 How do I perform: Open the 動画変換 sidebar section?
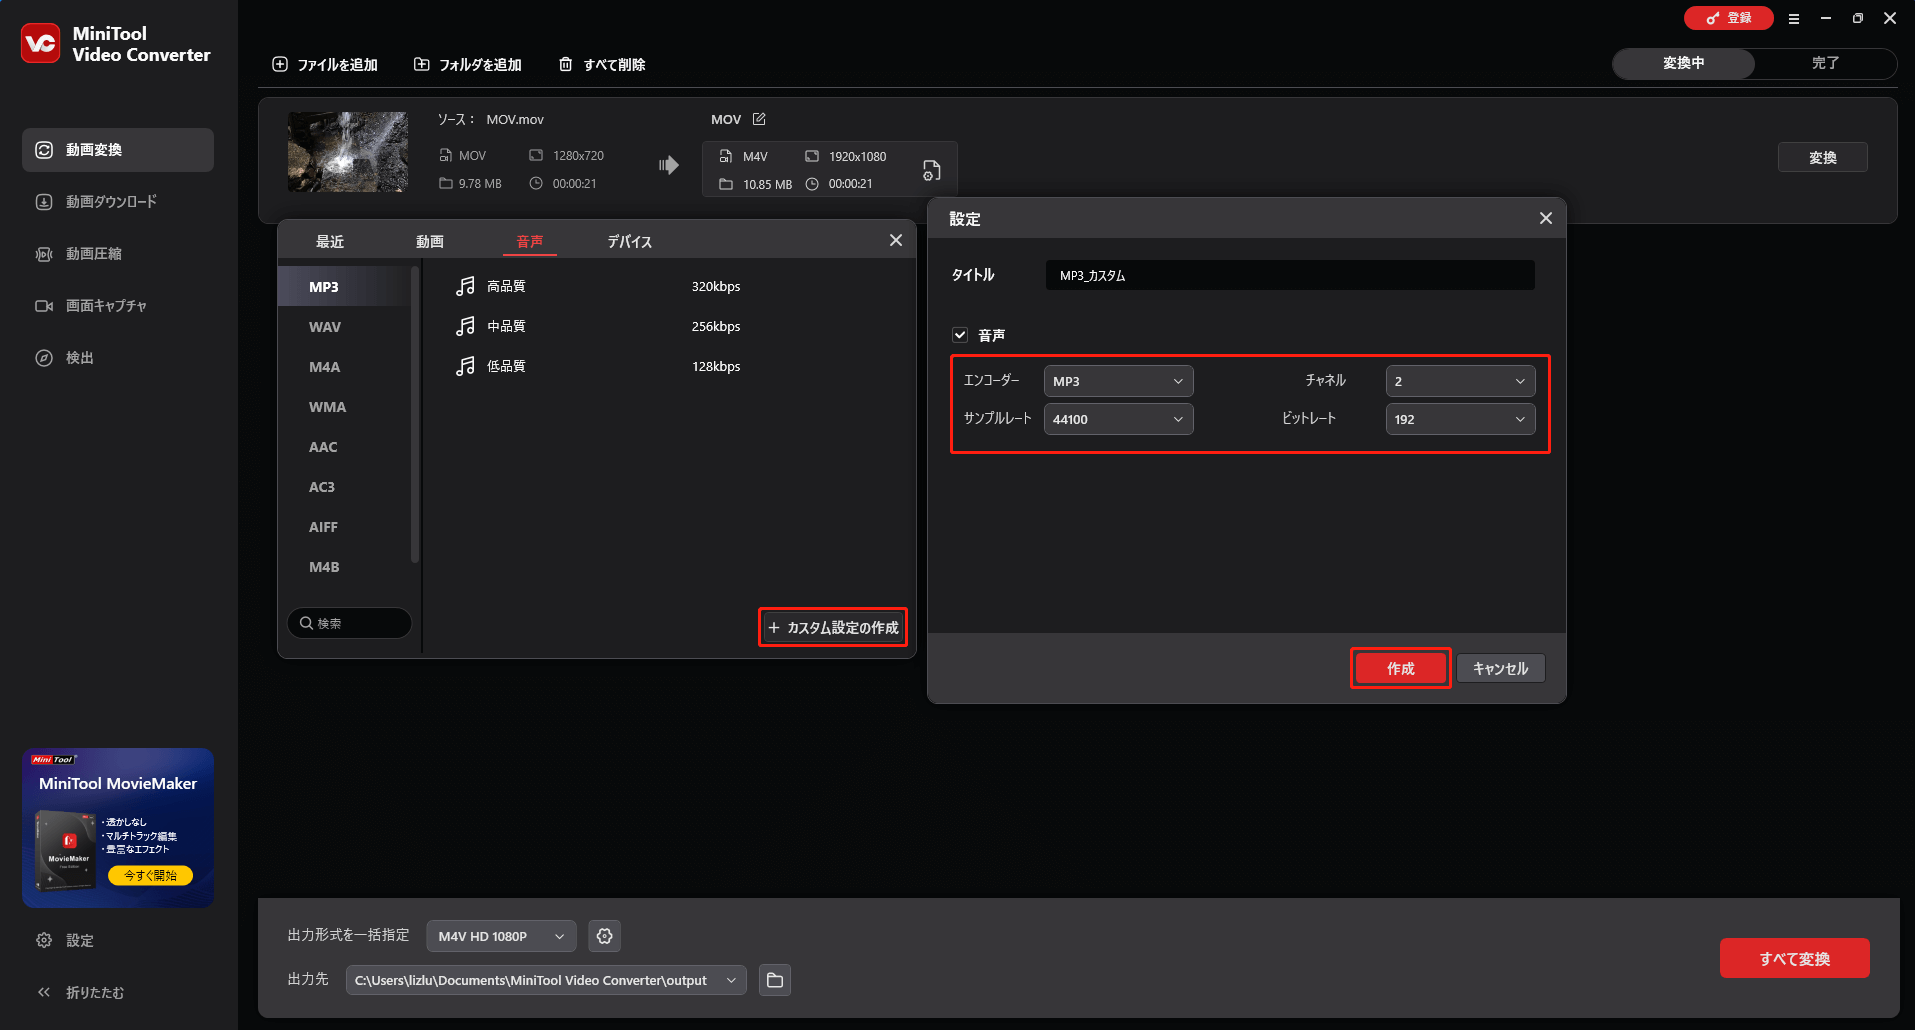118,150
